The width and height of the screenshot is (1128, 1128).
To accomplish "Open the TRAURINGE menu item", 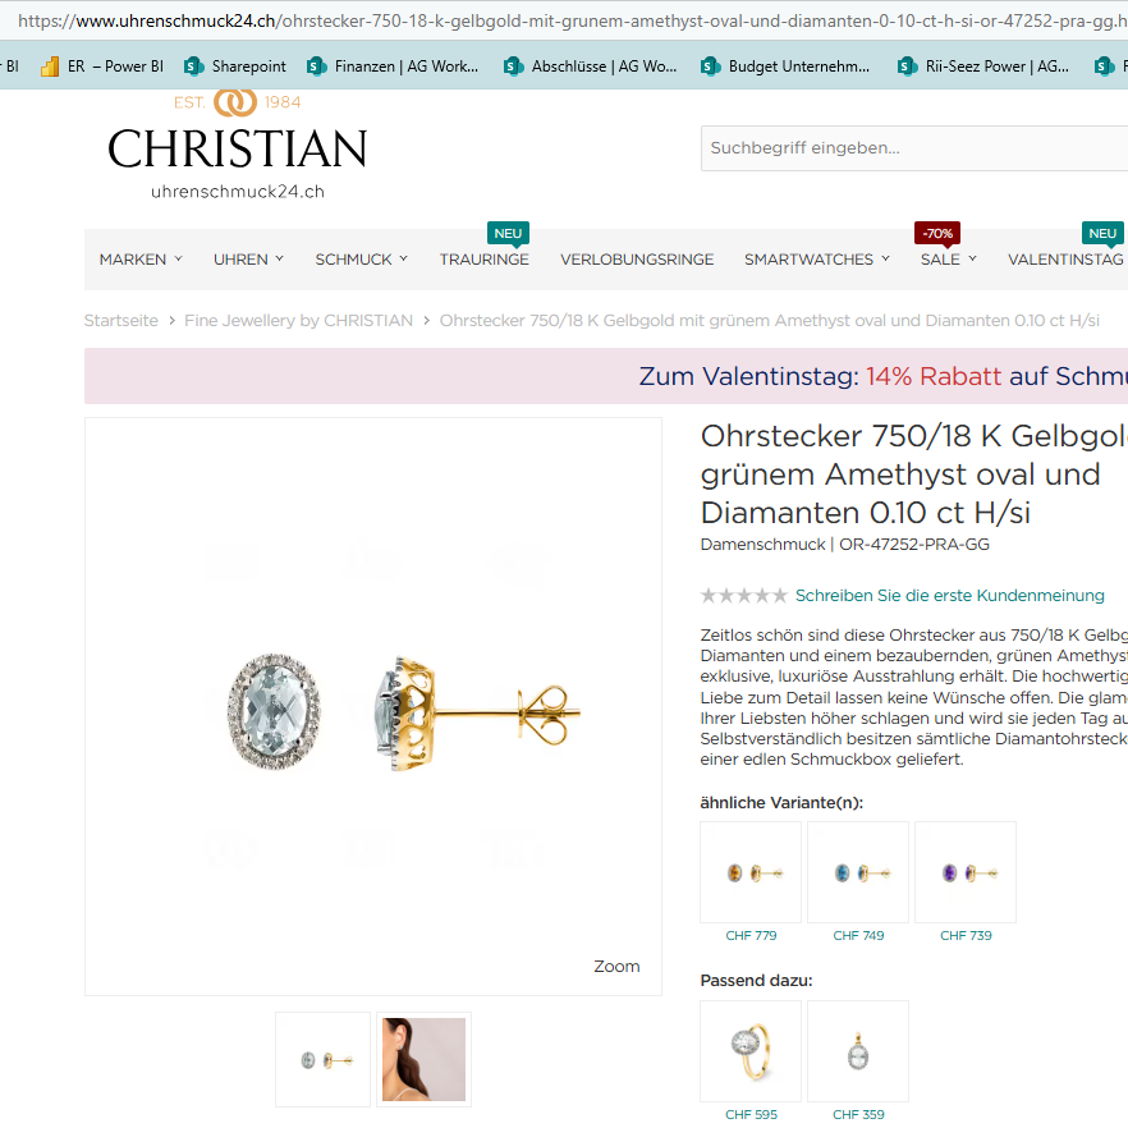I will tap(484, 259).
